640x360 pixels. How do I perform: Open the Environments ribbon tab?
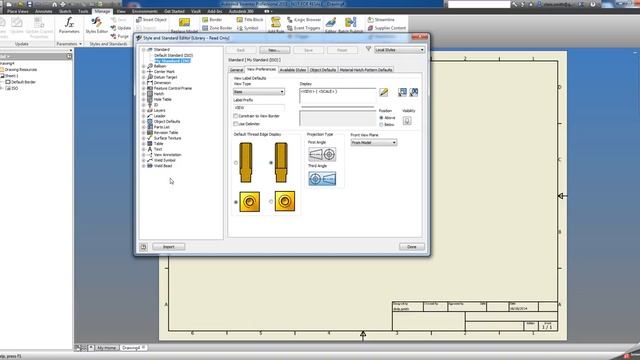coord(145,11)
